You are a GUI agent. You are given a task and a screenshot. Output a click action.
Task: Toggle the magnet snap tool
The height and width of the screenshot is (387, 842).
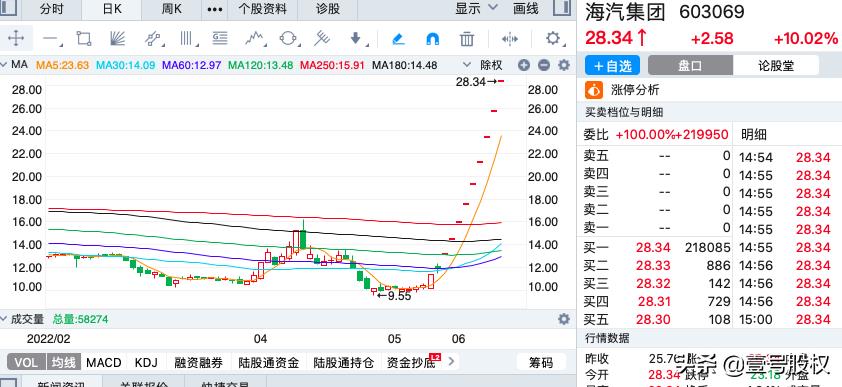[433, 39]
